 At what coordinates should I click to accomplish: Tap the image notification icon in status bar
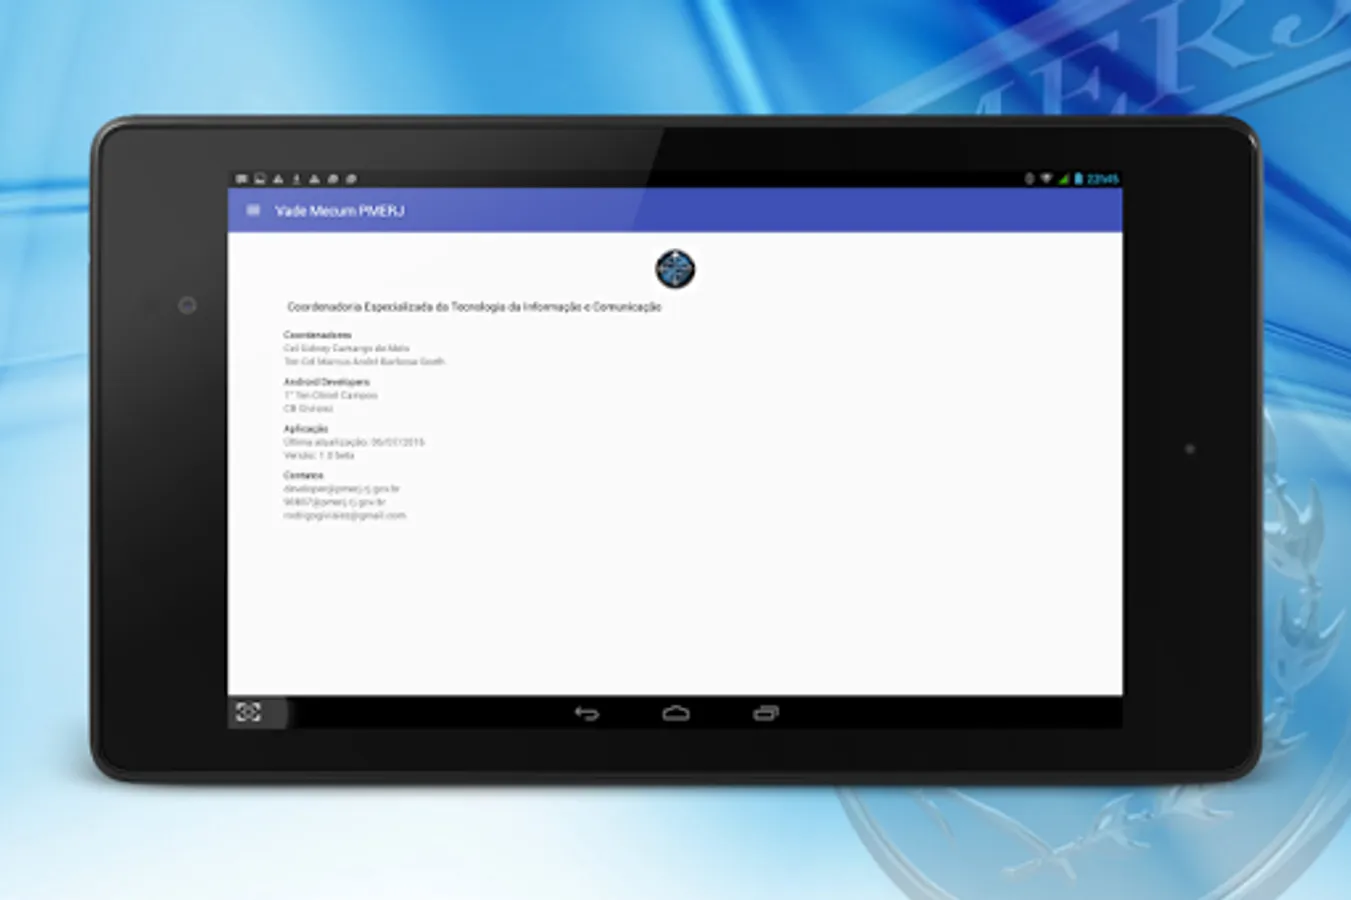(x=259, y=179)
